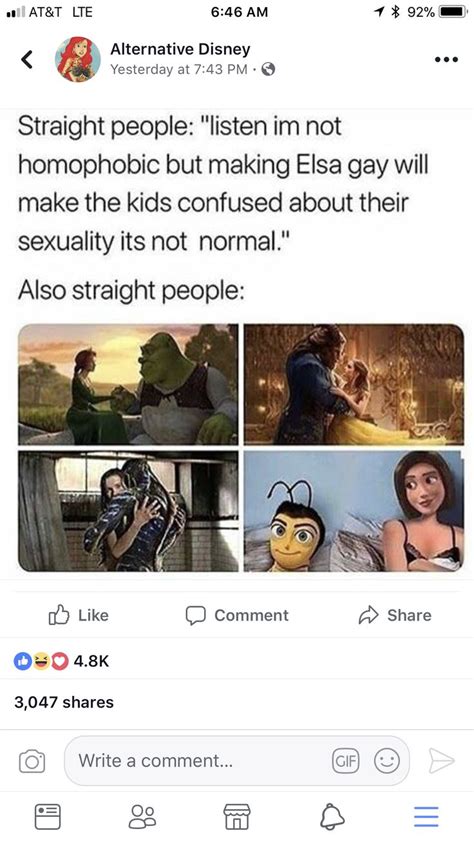Open the three-dot post options menu
Viewport: 474px width, 842px height.
(447, 60)
